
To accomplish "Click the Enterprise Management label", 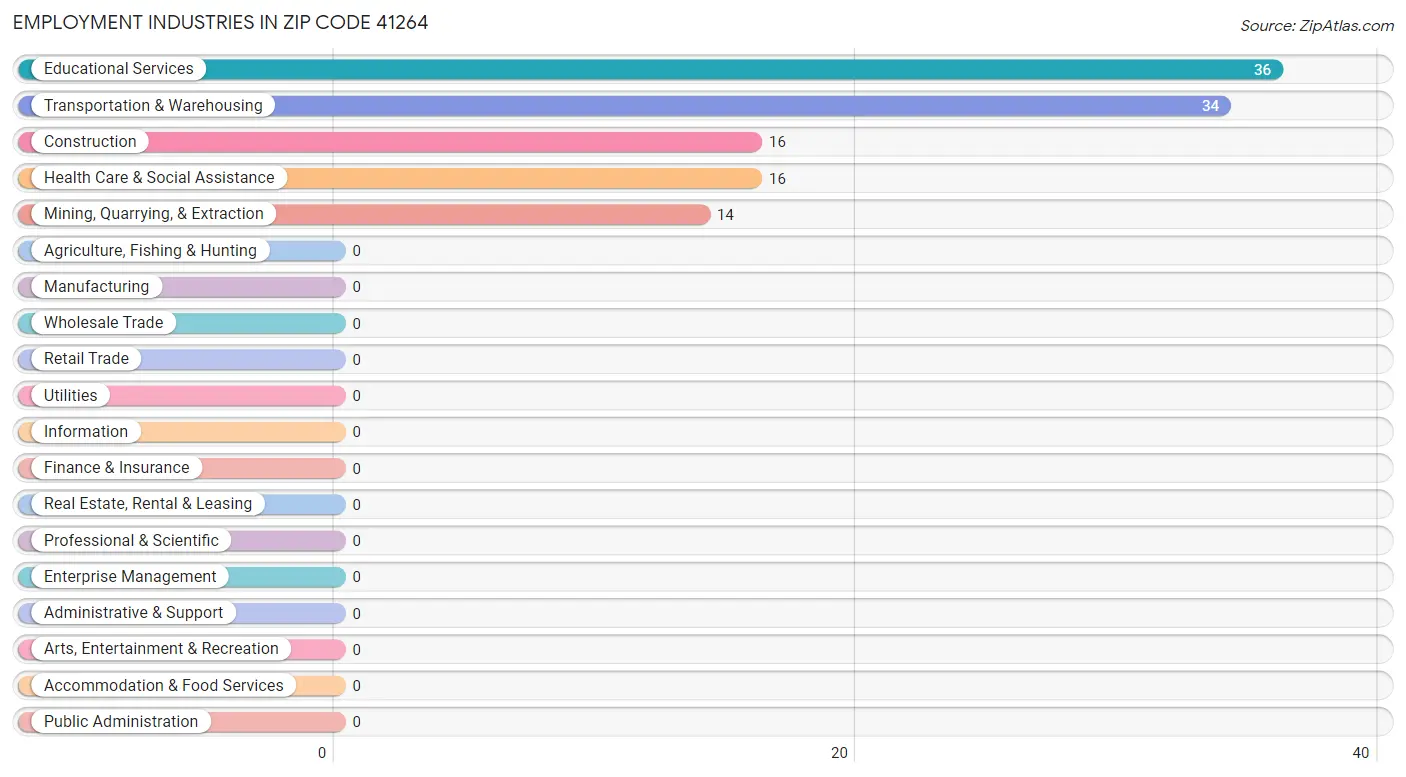I will pyautogui.click(x=130, y=577).
